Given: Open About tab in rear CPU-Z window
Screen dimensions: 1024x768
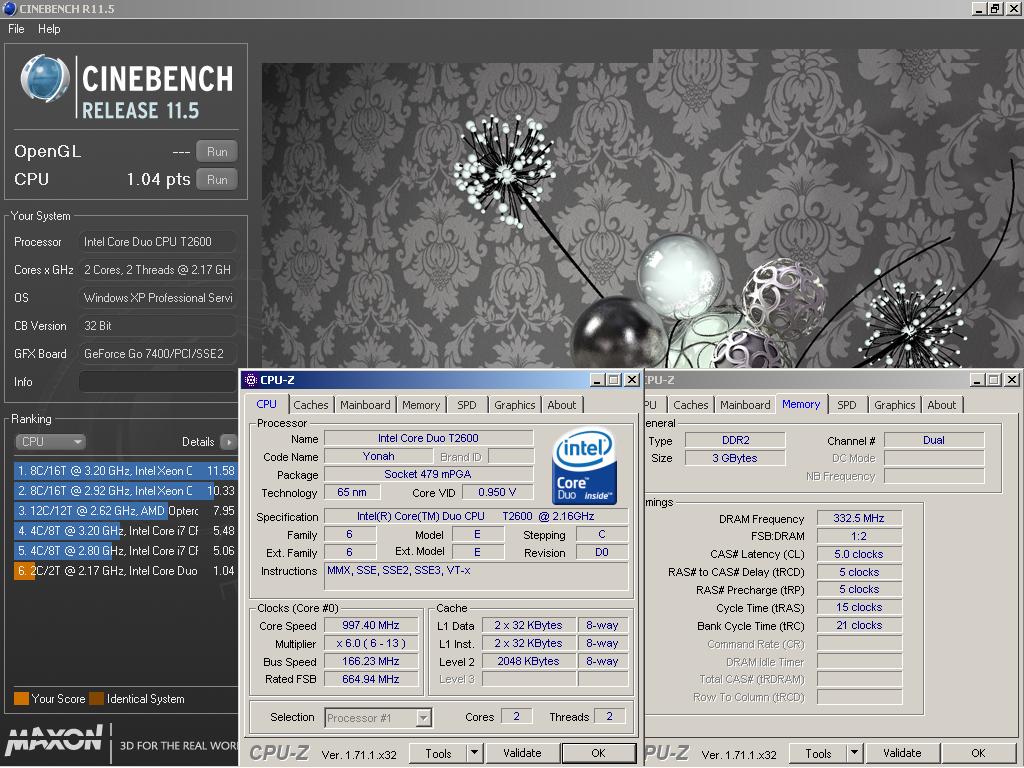Looking at the screenshot, I should click(x=942, y=405).
